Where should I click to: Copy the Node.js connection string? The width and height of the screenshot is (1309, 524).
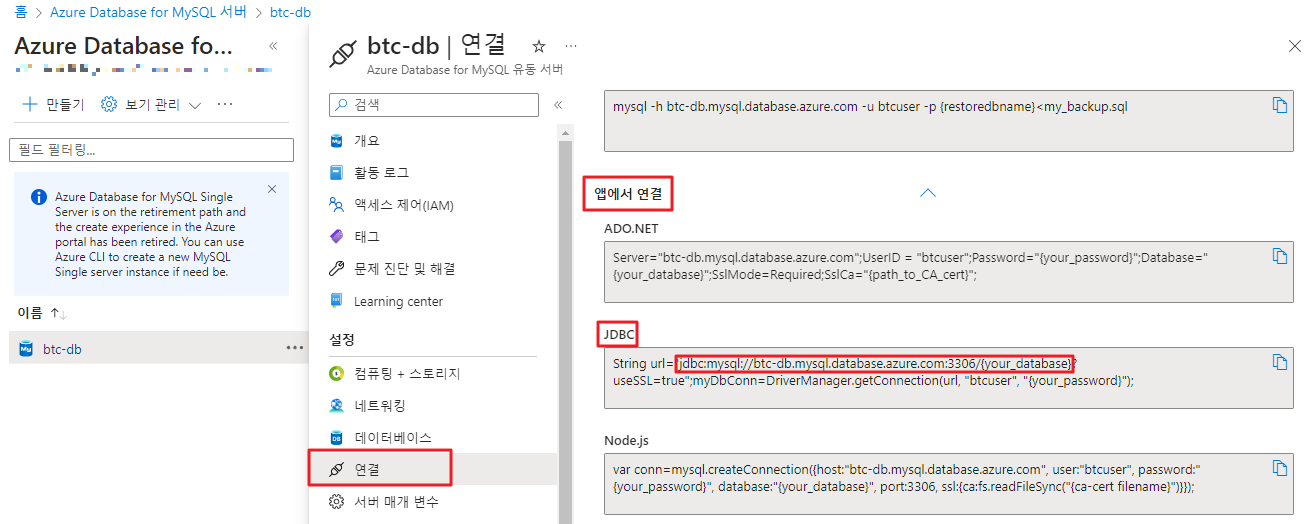(1279, 468)
